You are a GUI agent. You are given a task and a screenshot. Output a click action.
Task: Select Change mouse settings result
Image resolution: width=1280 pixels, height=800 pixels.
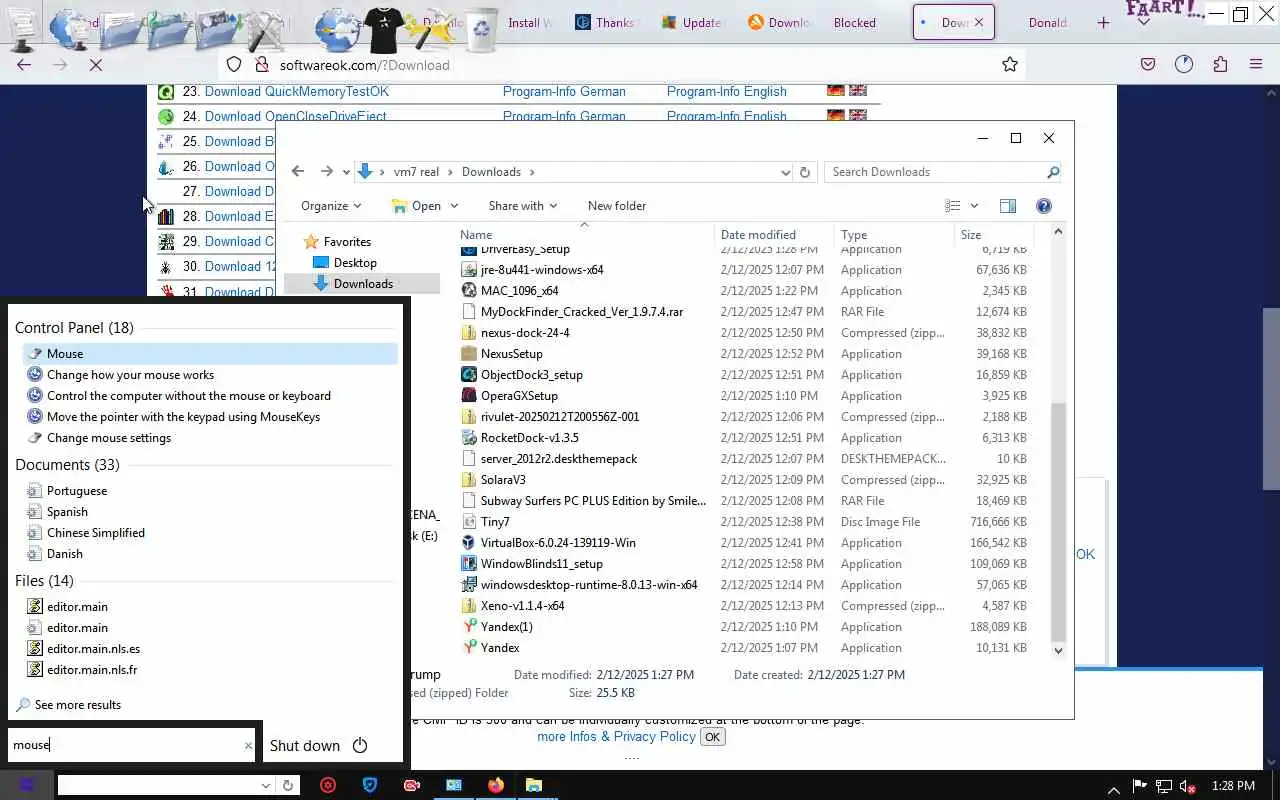109,438
